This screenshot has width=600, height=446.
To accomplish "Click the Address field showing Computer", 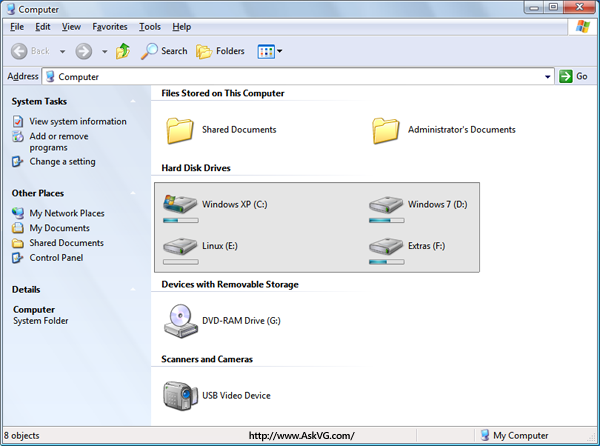I will pyautogui.click(x=298, y=77).
